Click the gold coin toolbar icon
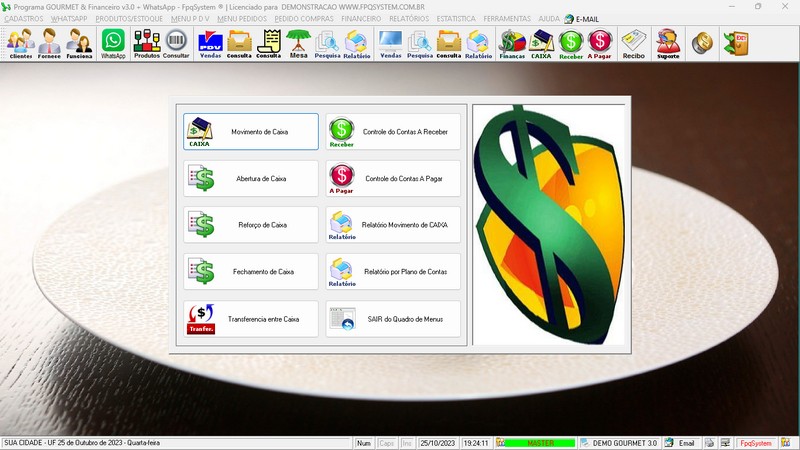Screen dimensions: 800x450 tap(703, 43)
